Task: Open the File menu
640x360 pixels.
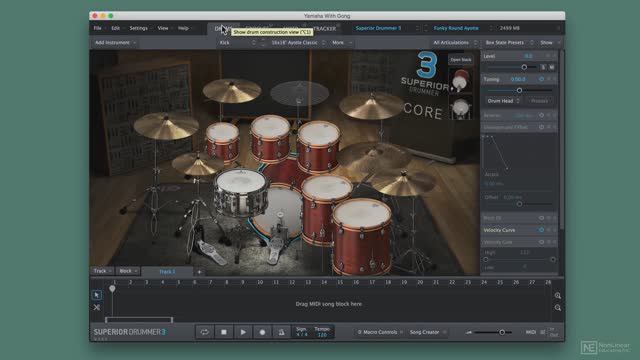Action: pyautogui.click(x=98, y=28)
